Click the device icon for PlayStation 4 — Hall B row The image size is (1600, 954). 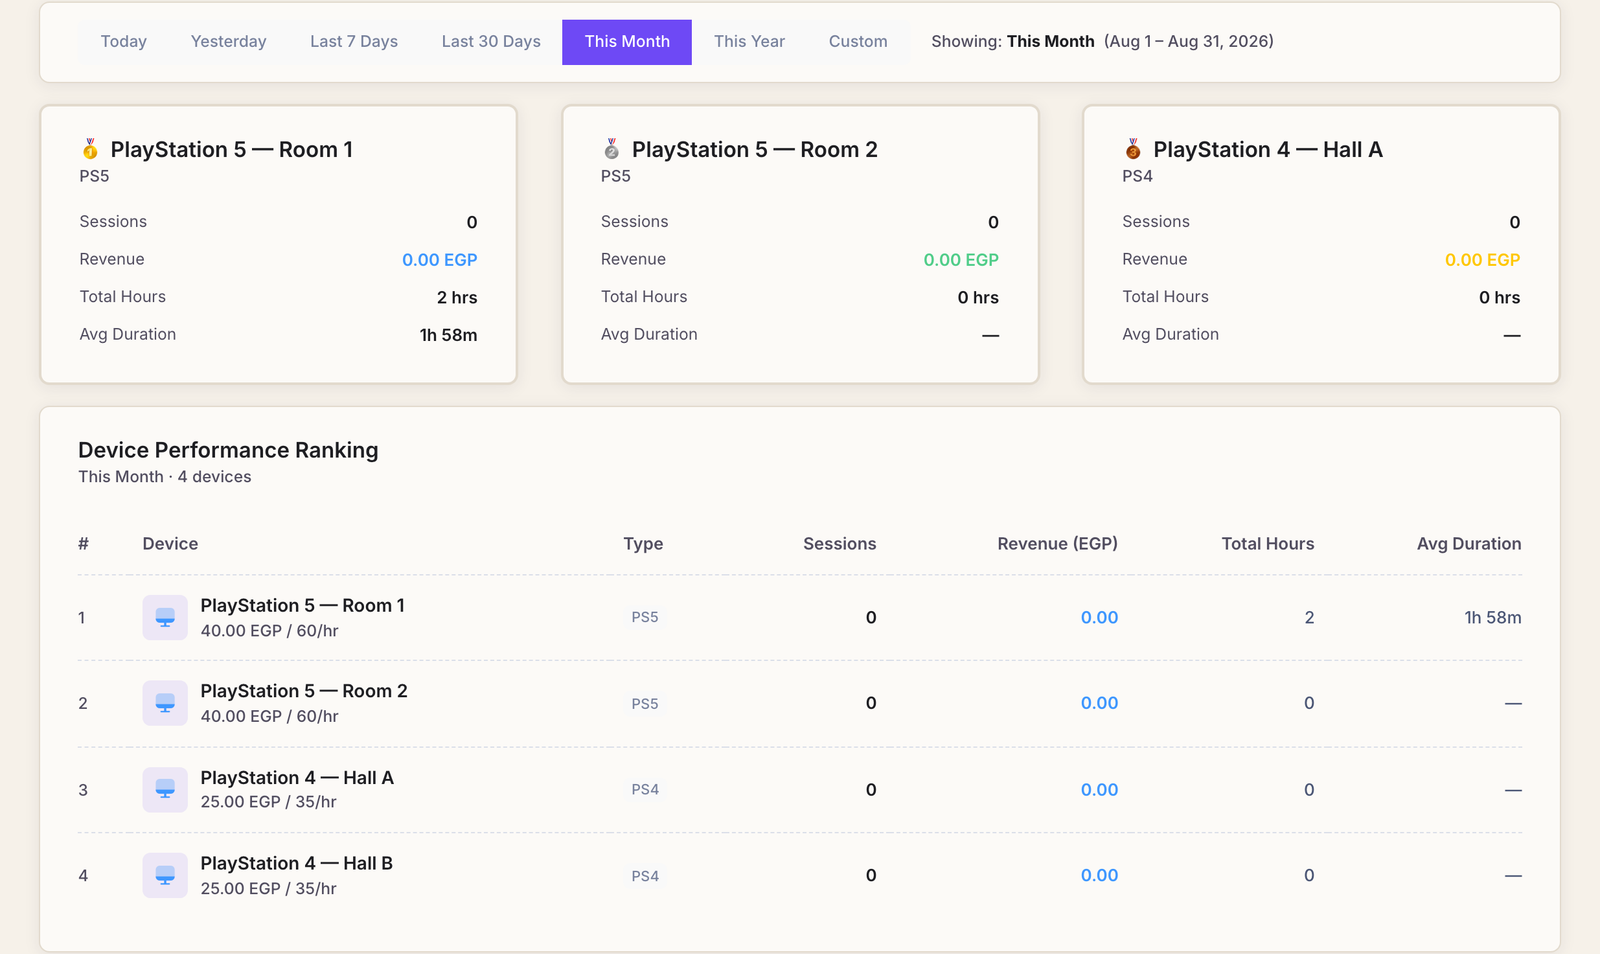pos(165,875)
